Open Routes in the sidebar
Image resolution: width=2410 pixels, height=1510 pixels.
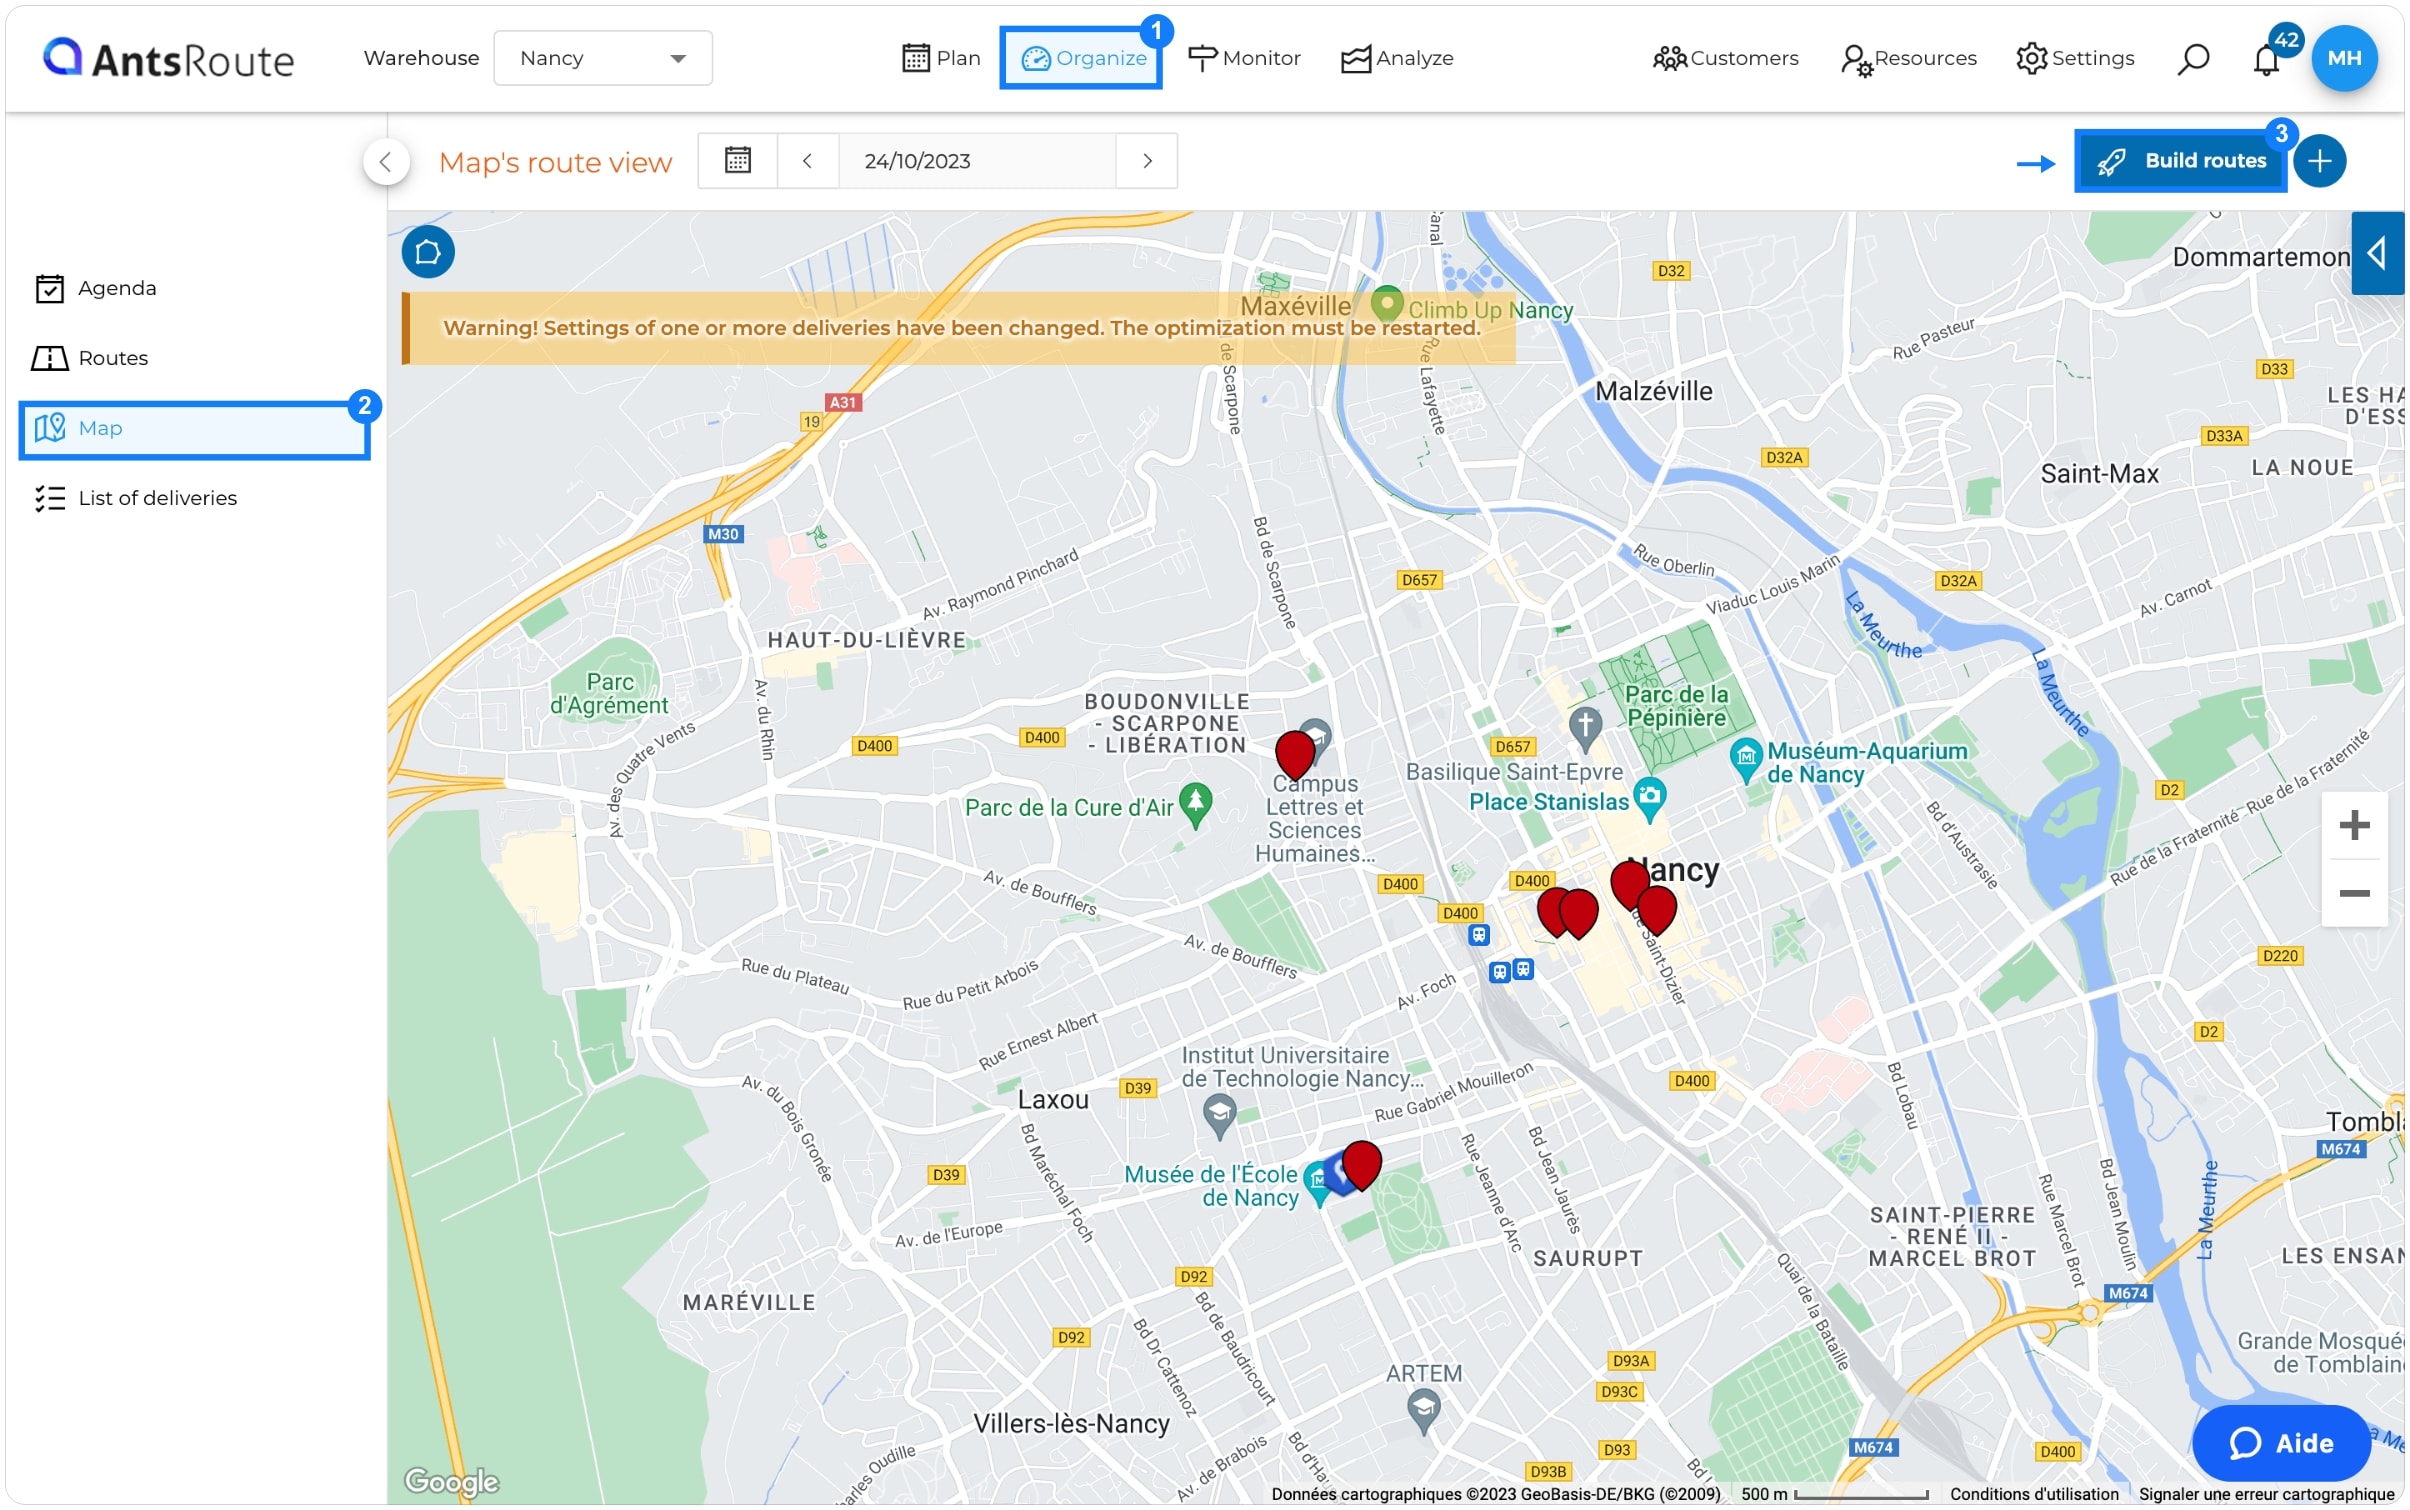(90, 358)
